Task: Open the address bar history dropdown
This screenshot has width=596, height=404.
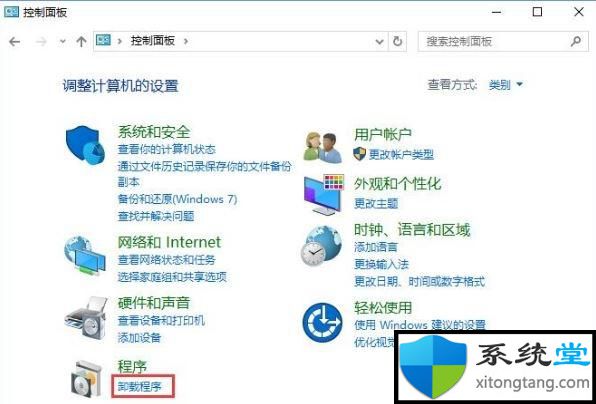Action: click(379, 41)
